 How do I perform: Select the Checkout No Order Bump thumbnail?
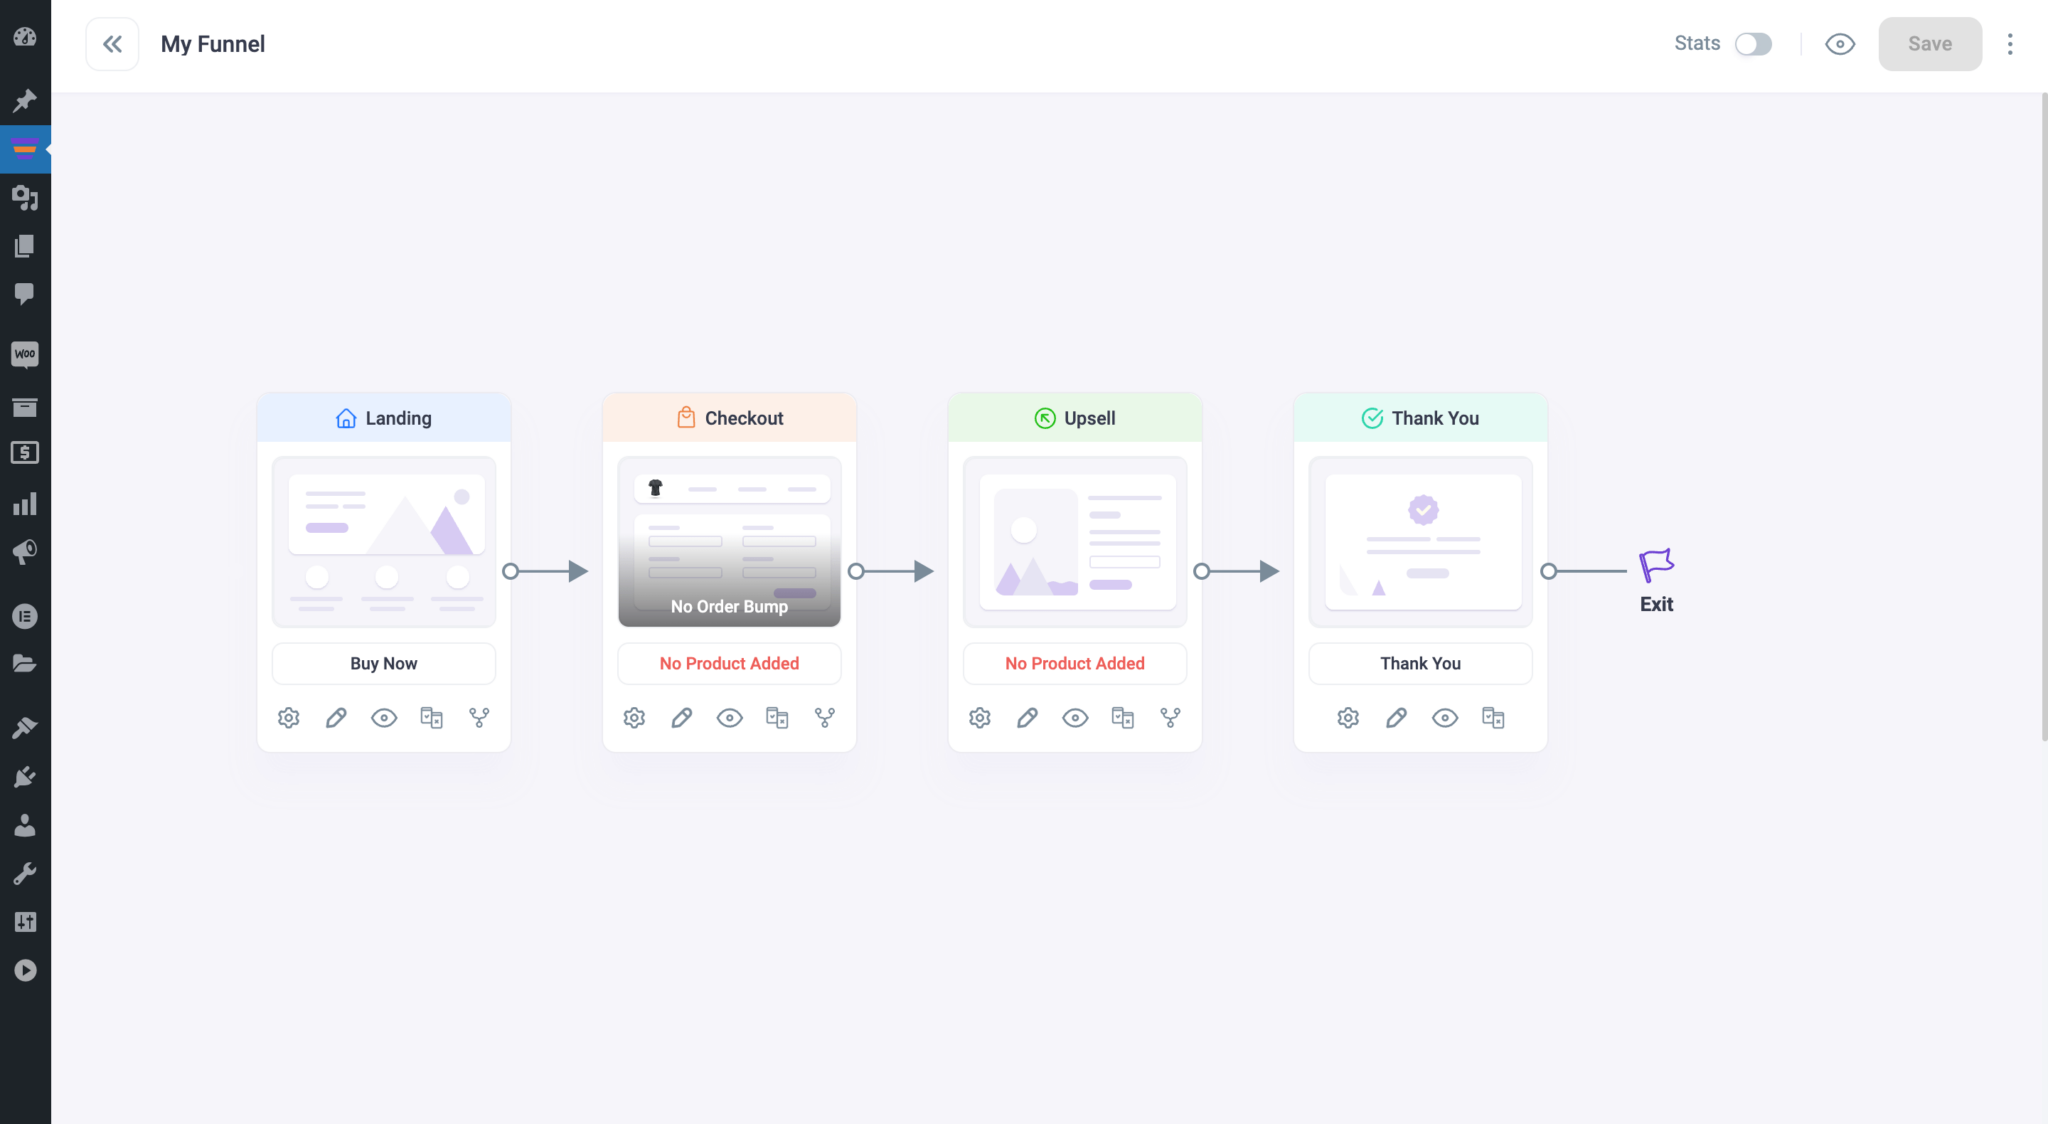[x=729, y=542]
